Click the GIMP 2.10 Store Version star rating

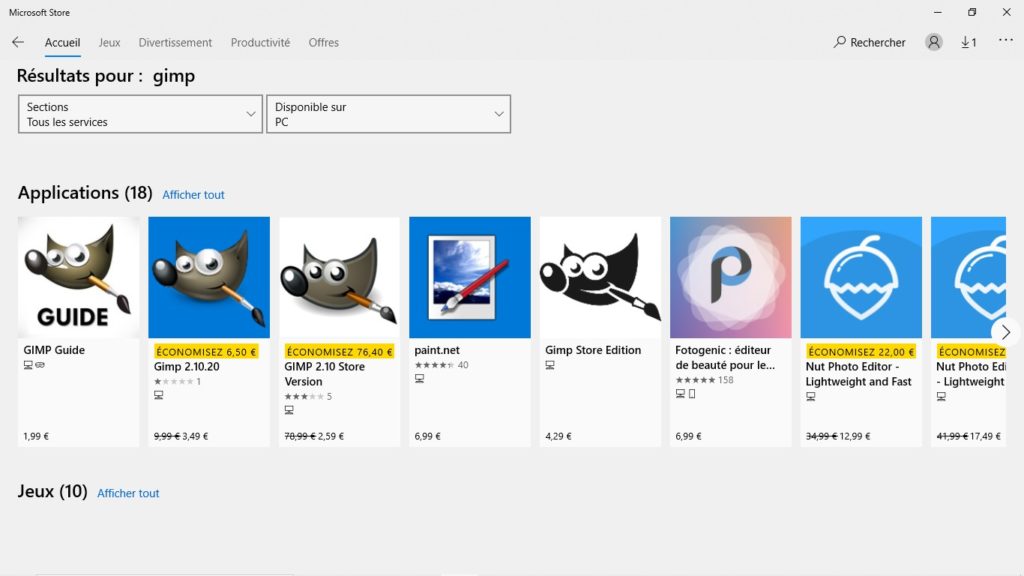pyautogui.click(x=308, y=396)
